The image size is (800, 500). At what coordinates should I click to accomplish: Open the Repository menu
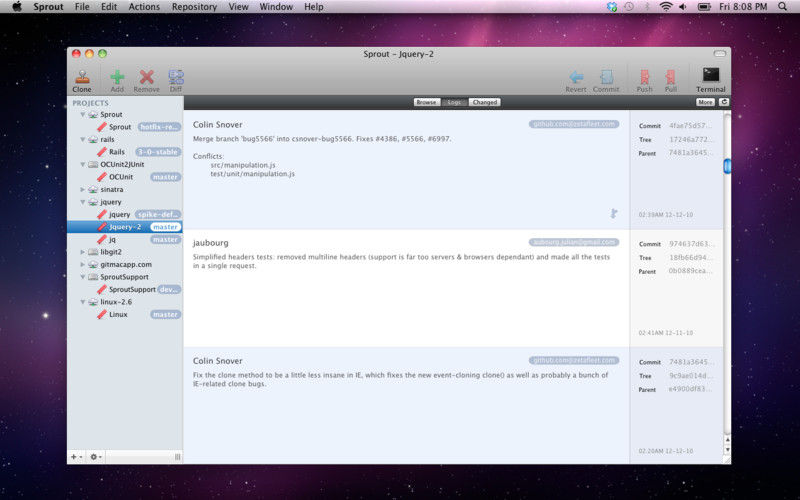click(194, 7)
